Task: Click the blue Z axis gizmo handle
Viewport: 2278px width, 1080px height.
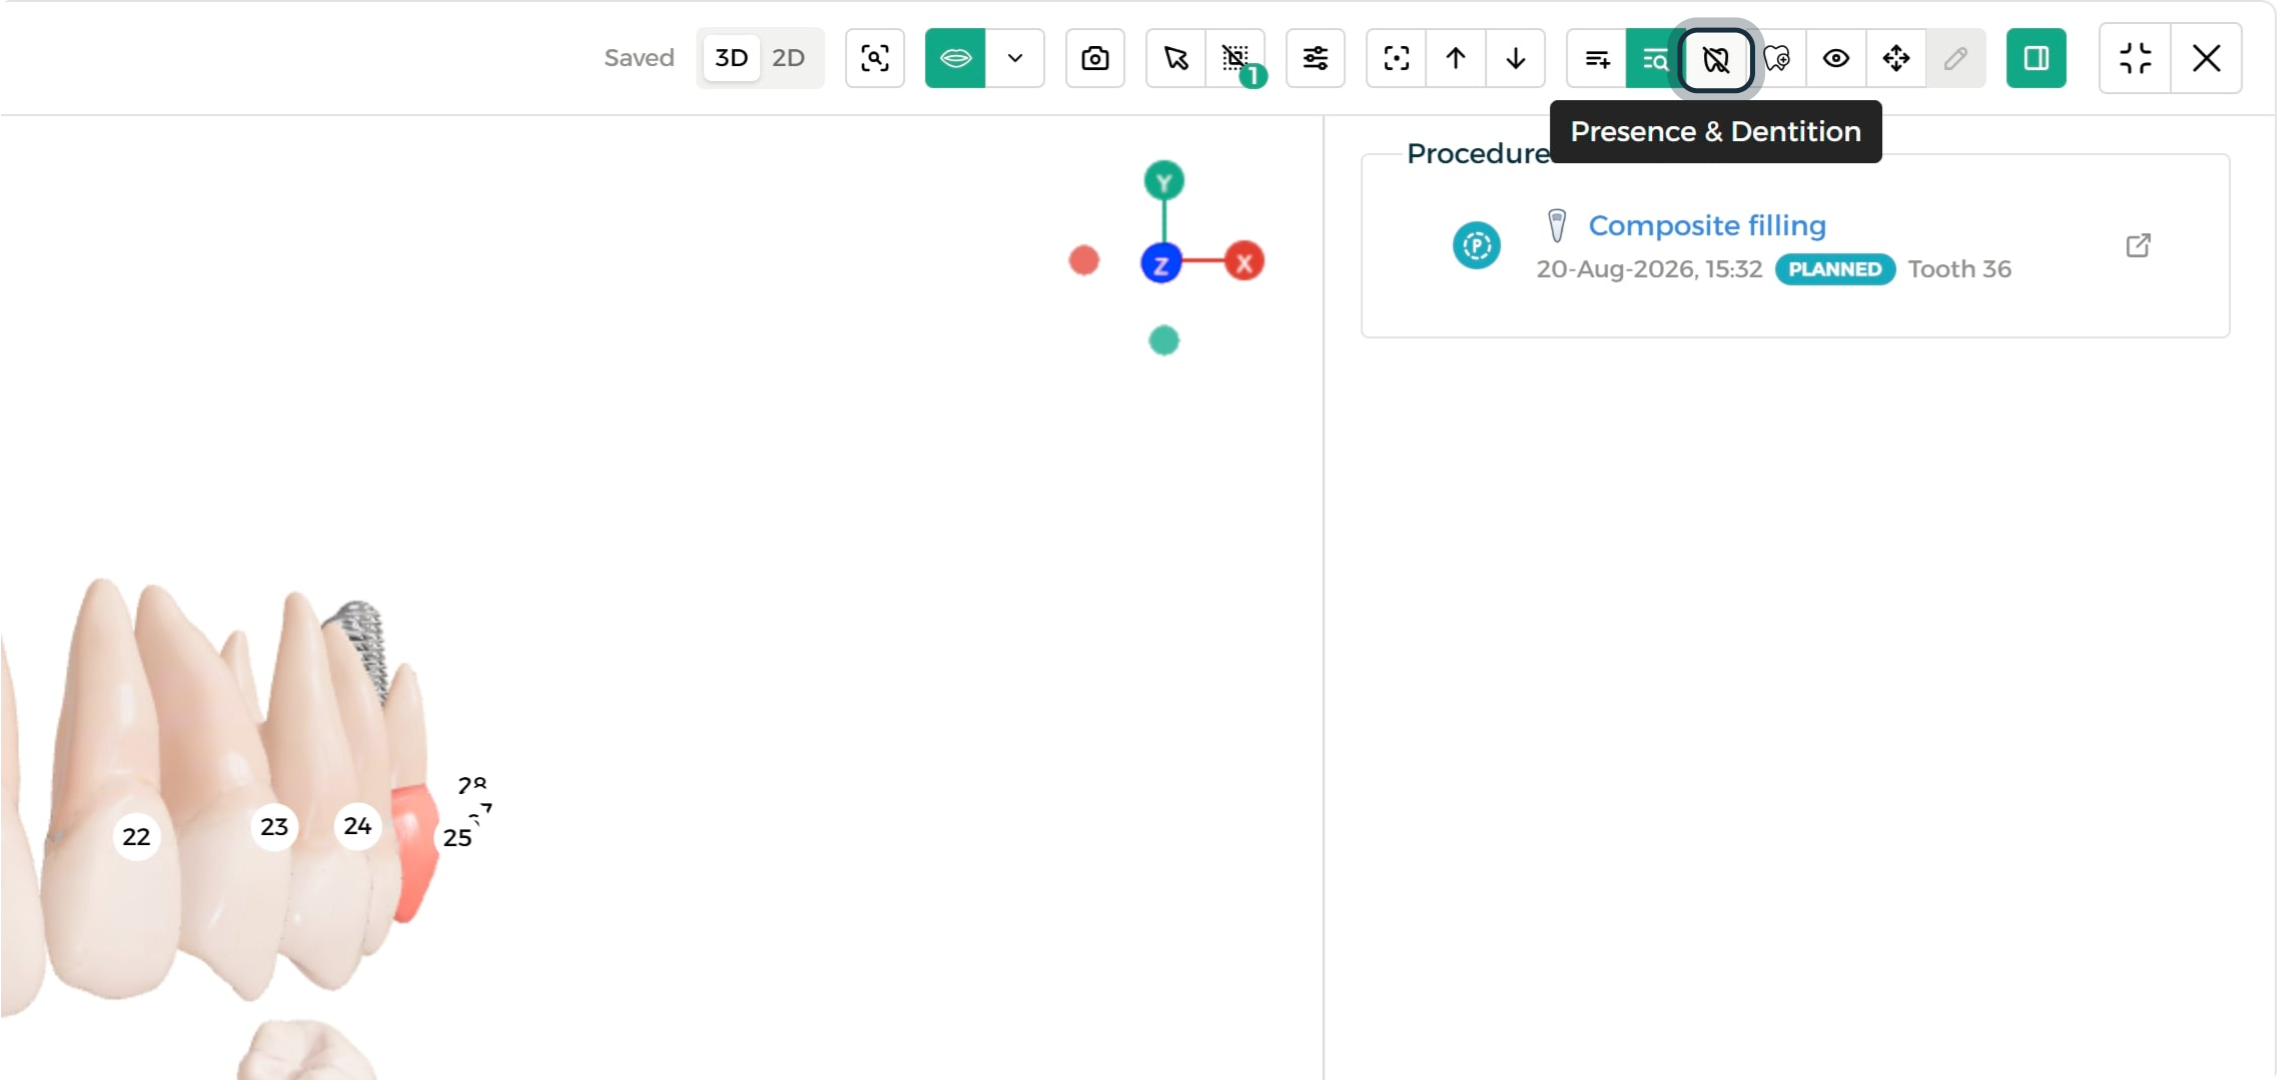Action: (x=1161, y=263)
